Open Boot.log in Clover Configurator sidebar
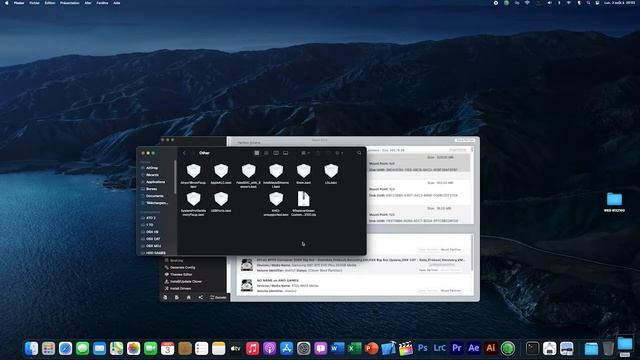The image size is (640, 360). [176, 260]
